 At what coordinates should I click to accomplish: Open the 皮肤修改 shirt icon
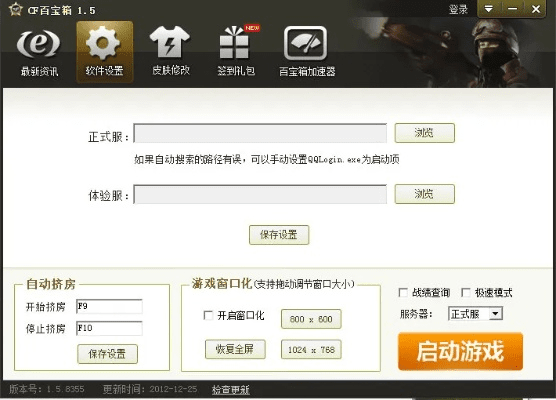pyautogui.click(x=171, y=51)
